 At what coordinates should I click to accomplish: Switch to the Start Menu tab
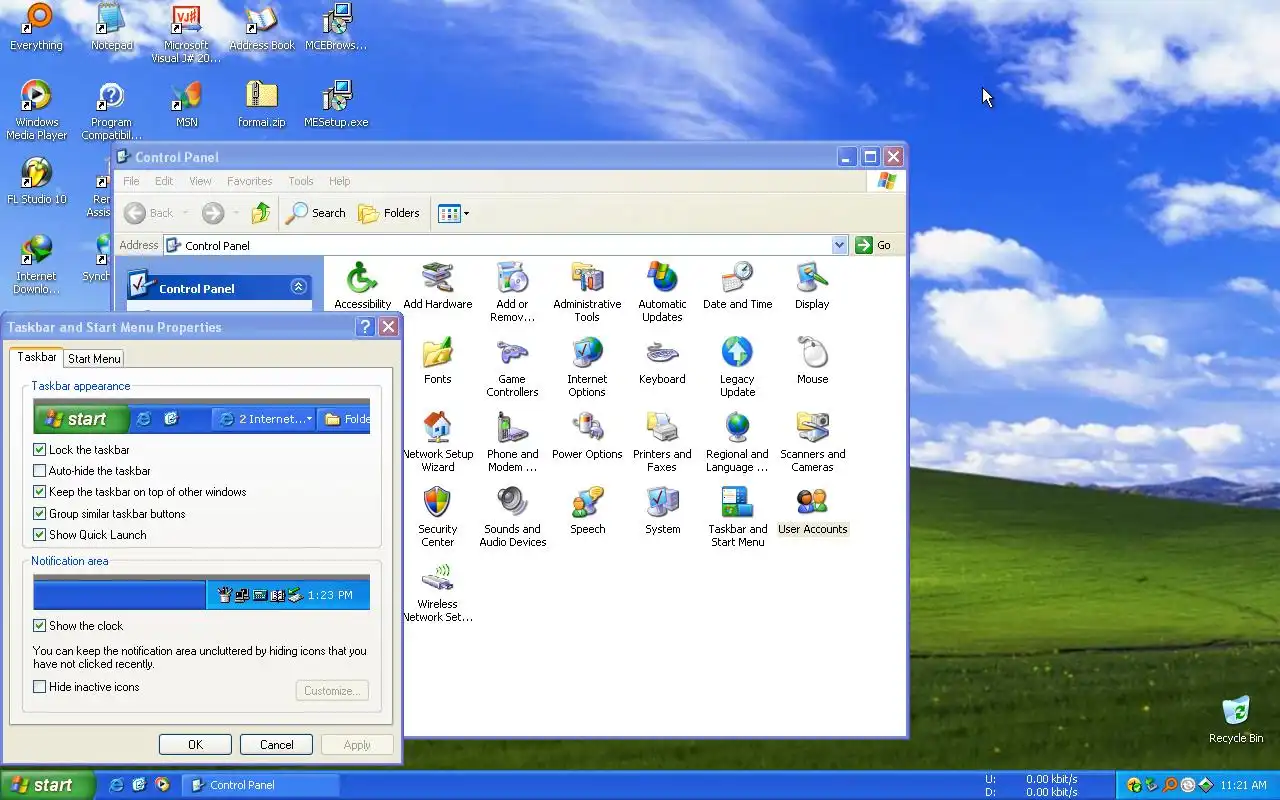(94, 358)
